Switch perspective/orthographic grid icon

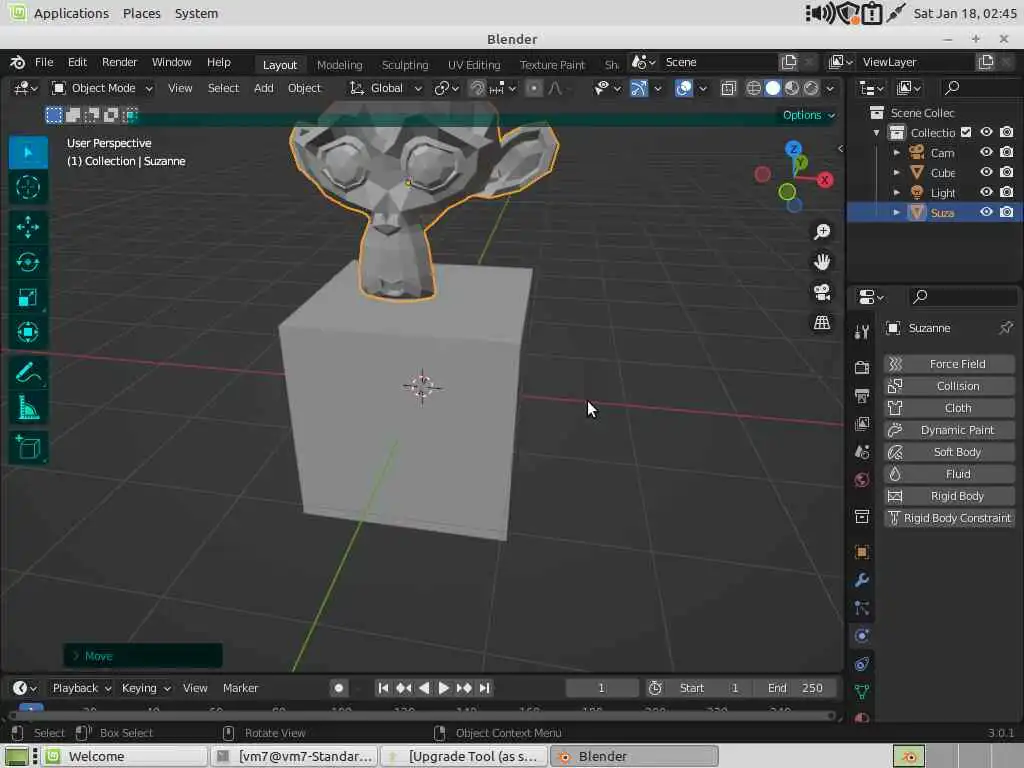[822, 323]
